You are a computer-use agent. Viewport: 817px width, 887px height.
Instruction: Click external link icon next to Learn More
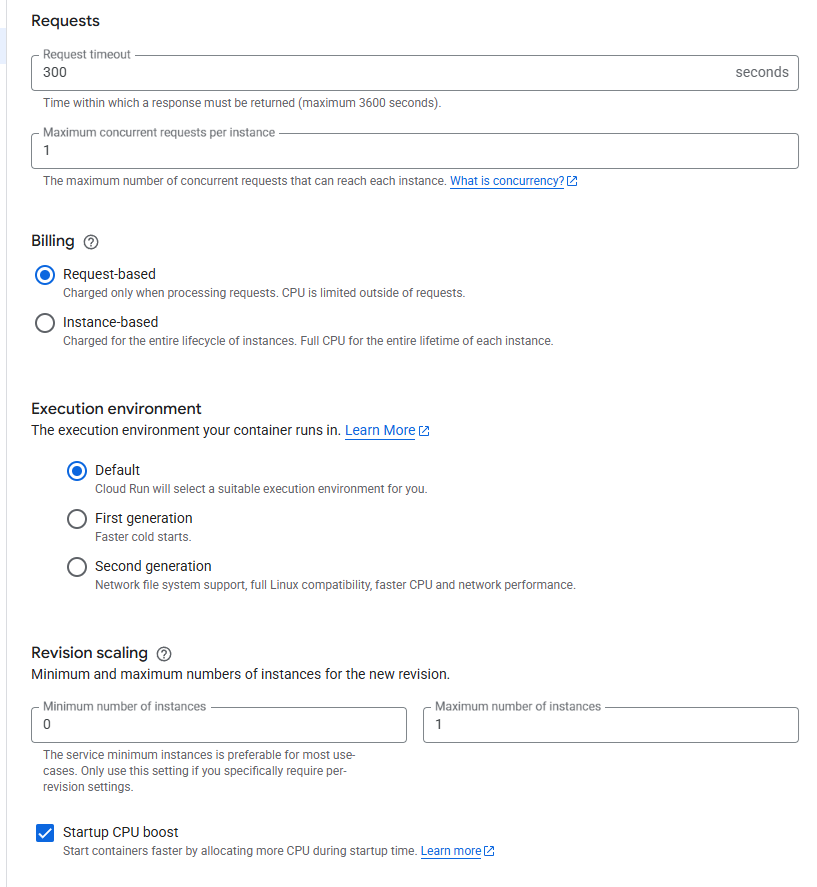[x=424, y=431]
